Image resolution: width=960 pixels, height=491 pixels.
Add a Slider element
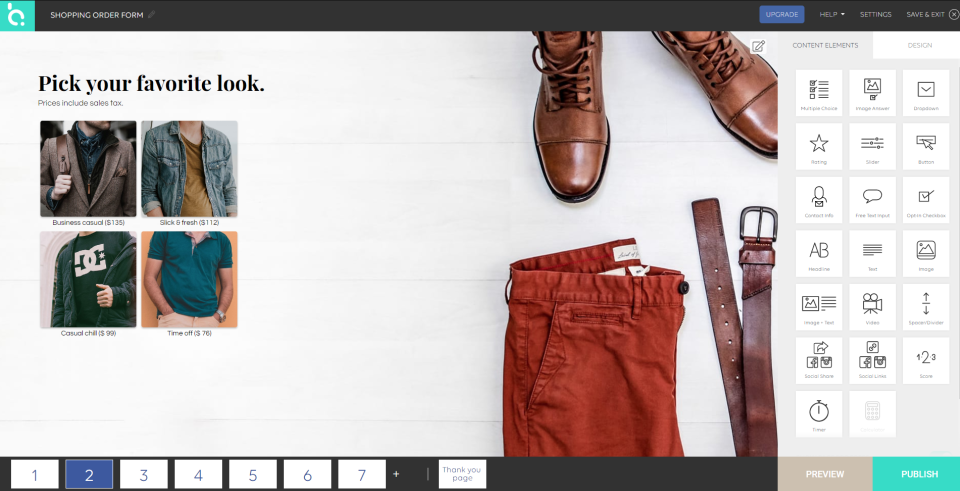pos(872,147)
